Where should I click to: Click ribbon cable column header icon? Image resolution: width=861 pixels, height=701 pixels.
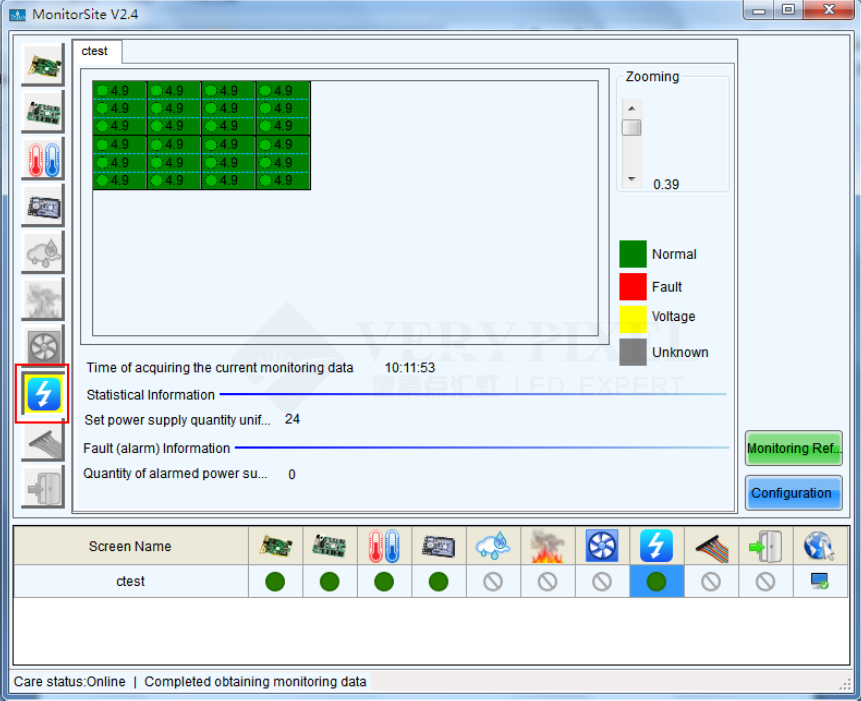coord(711,548)
